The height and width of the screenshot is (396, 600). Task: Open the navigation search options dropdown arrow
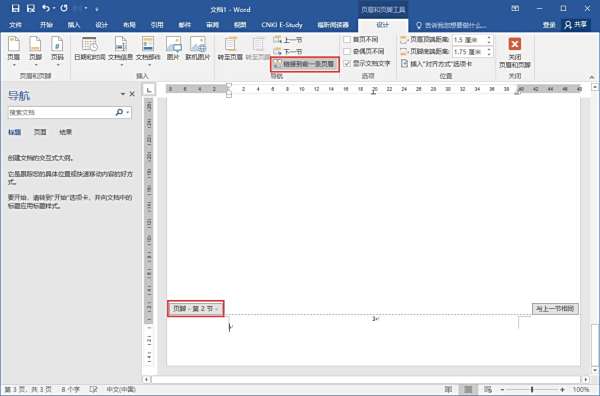point(128,112)
